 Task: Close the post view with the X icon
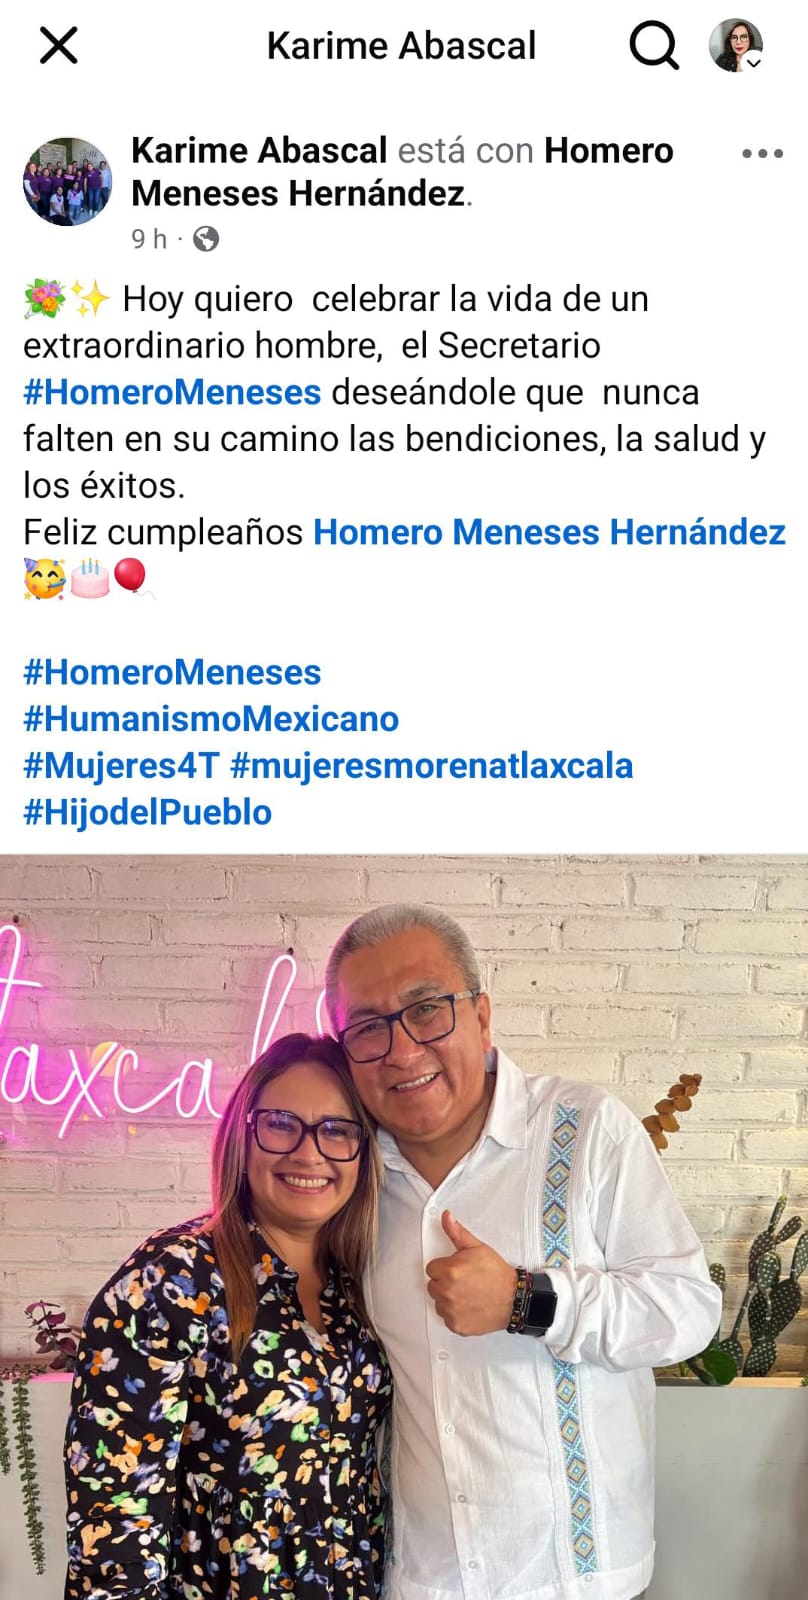[58, 46]
